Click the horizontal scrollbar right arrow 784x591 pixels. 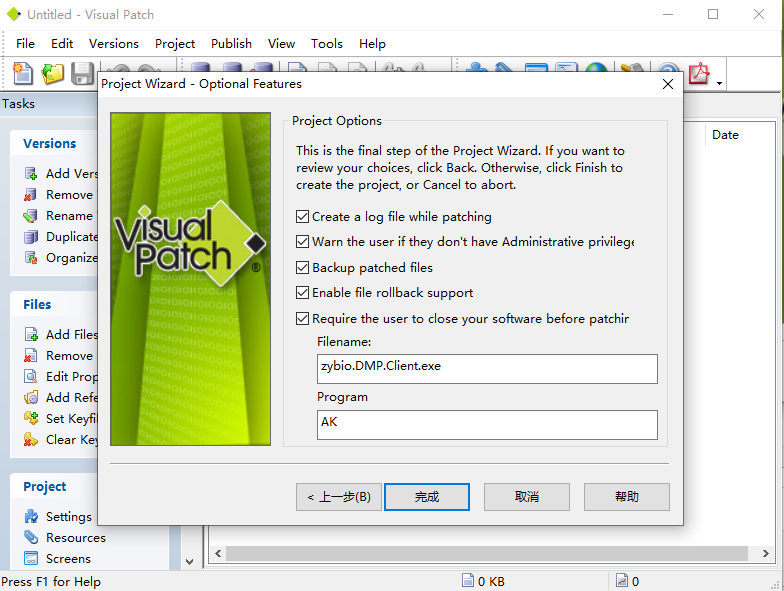(766, 554)
